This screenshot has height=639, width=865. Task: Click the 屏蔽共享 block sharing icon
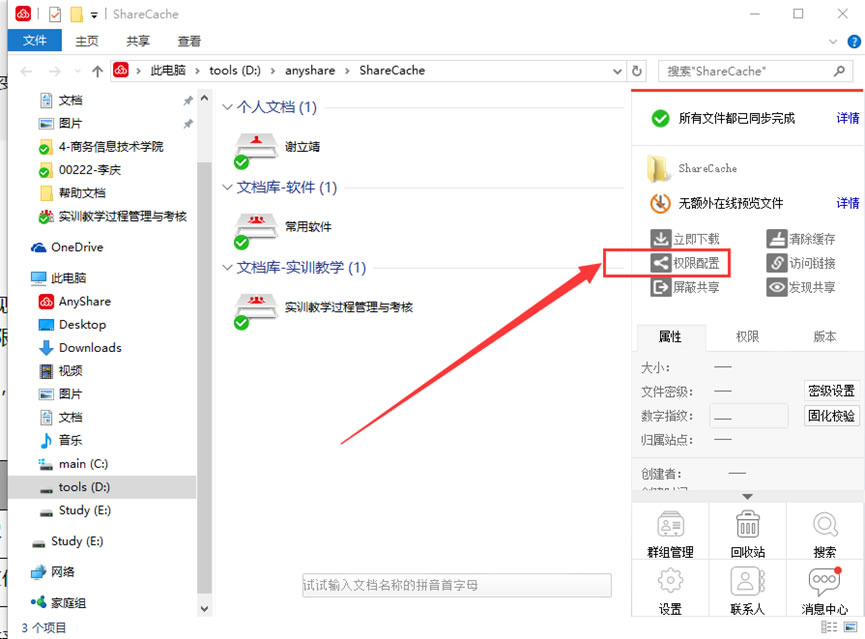point(660,287)
